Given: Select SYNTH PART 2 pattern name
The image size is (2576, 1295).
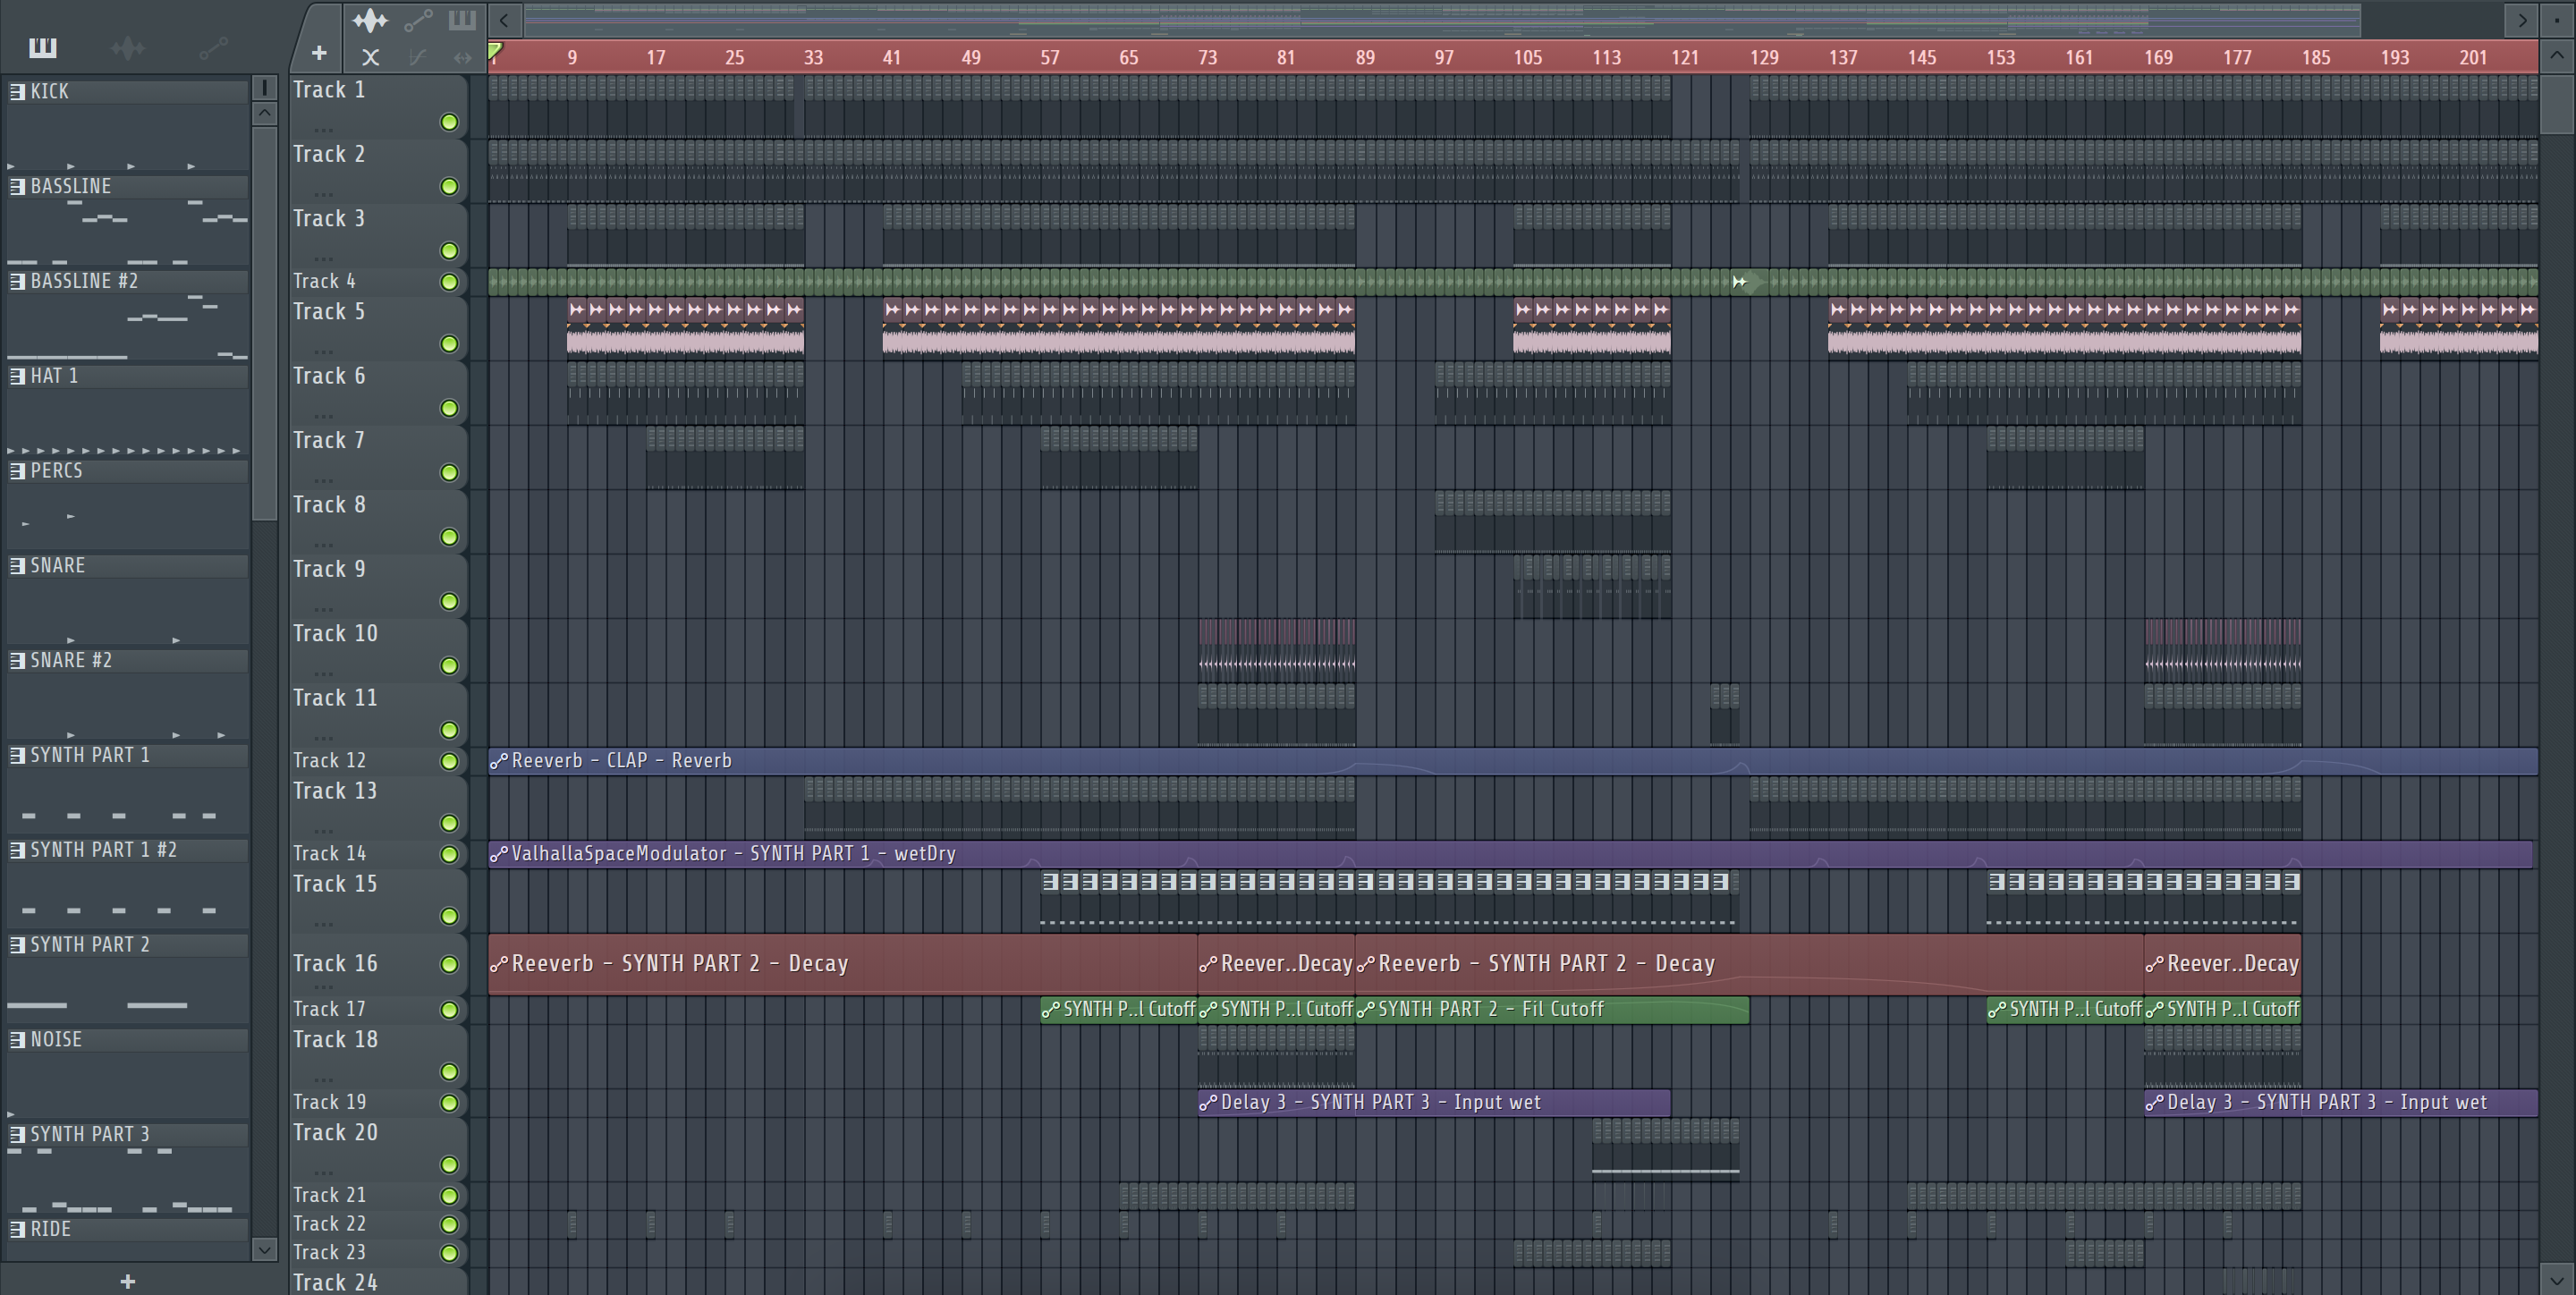Looking at the screenshot, I should tap(90, 945).
